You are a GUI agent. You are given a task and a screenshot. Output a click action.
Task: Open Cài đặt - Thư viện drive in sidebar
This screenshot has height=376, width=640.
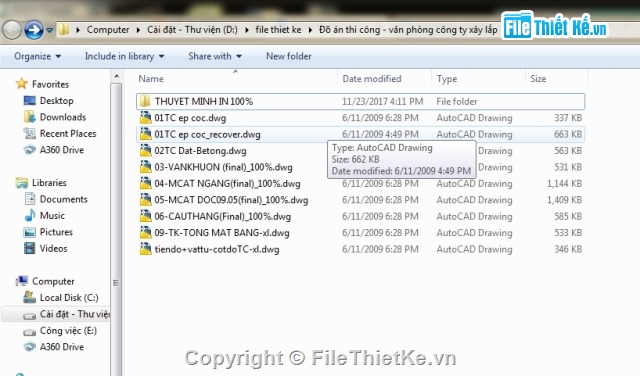click(75, 314)
